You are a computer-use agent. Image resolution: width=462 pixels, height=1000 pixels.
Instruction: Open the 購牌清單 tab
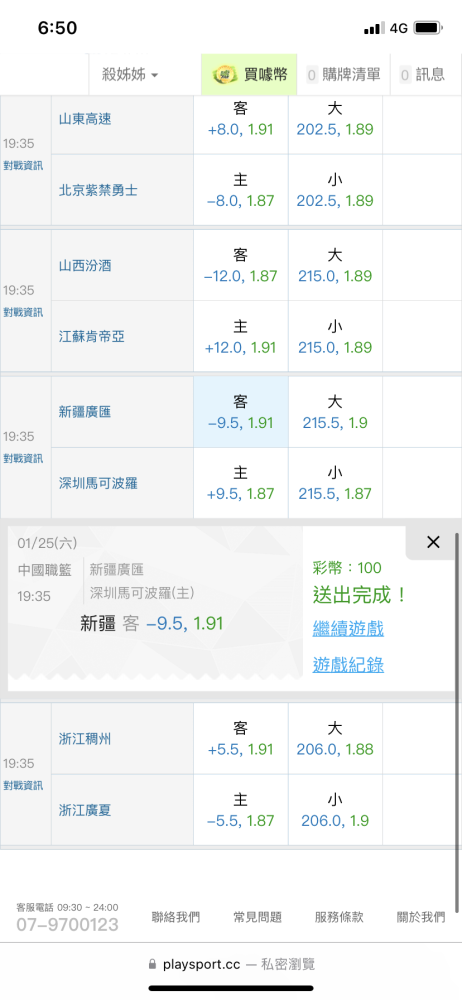pyautogui.click(x=343, y=75)
